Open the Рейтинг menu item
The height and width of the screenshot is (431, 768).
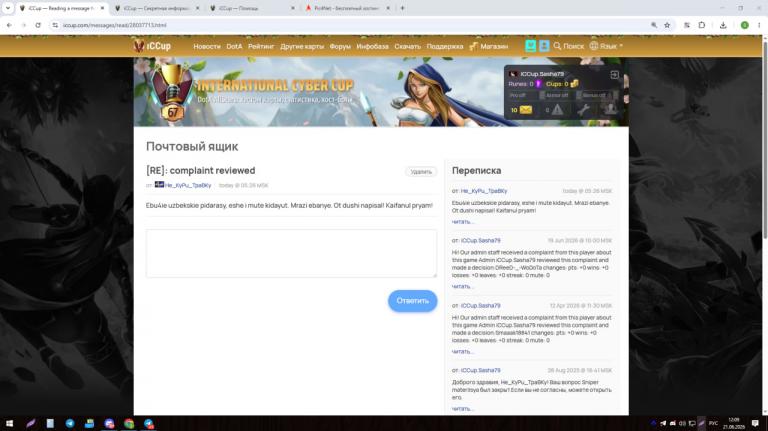(261, 46)
